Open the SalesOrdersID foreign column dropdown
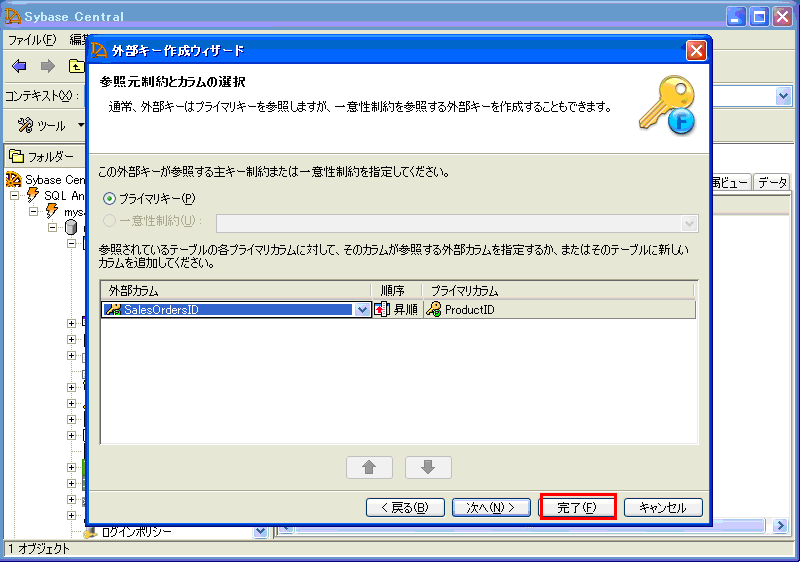The width and height of the screenshot is (800, 562). point(362,310)
